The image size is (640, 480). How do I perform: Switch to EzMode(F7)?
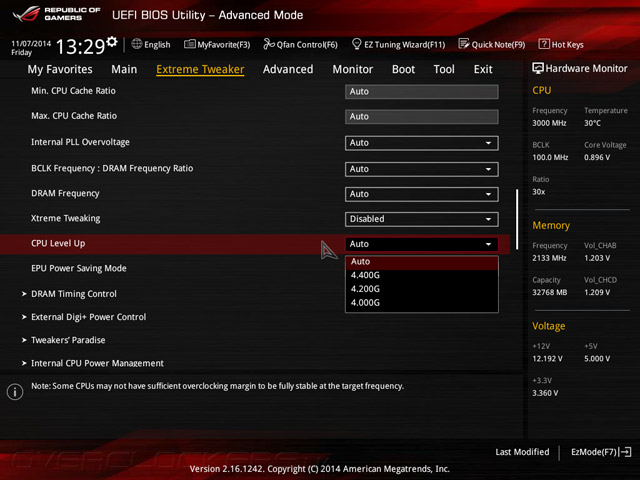point(601,452)
